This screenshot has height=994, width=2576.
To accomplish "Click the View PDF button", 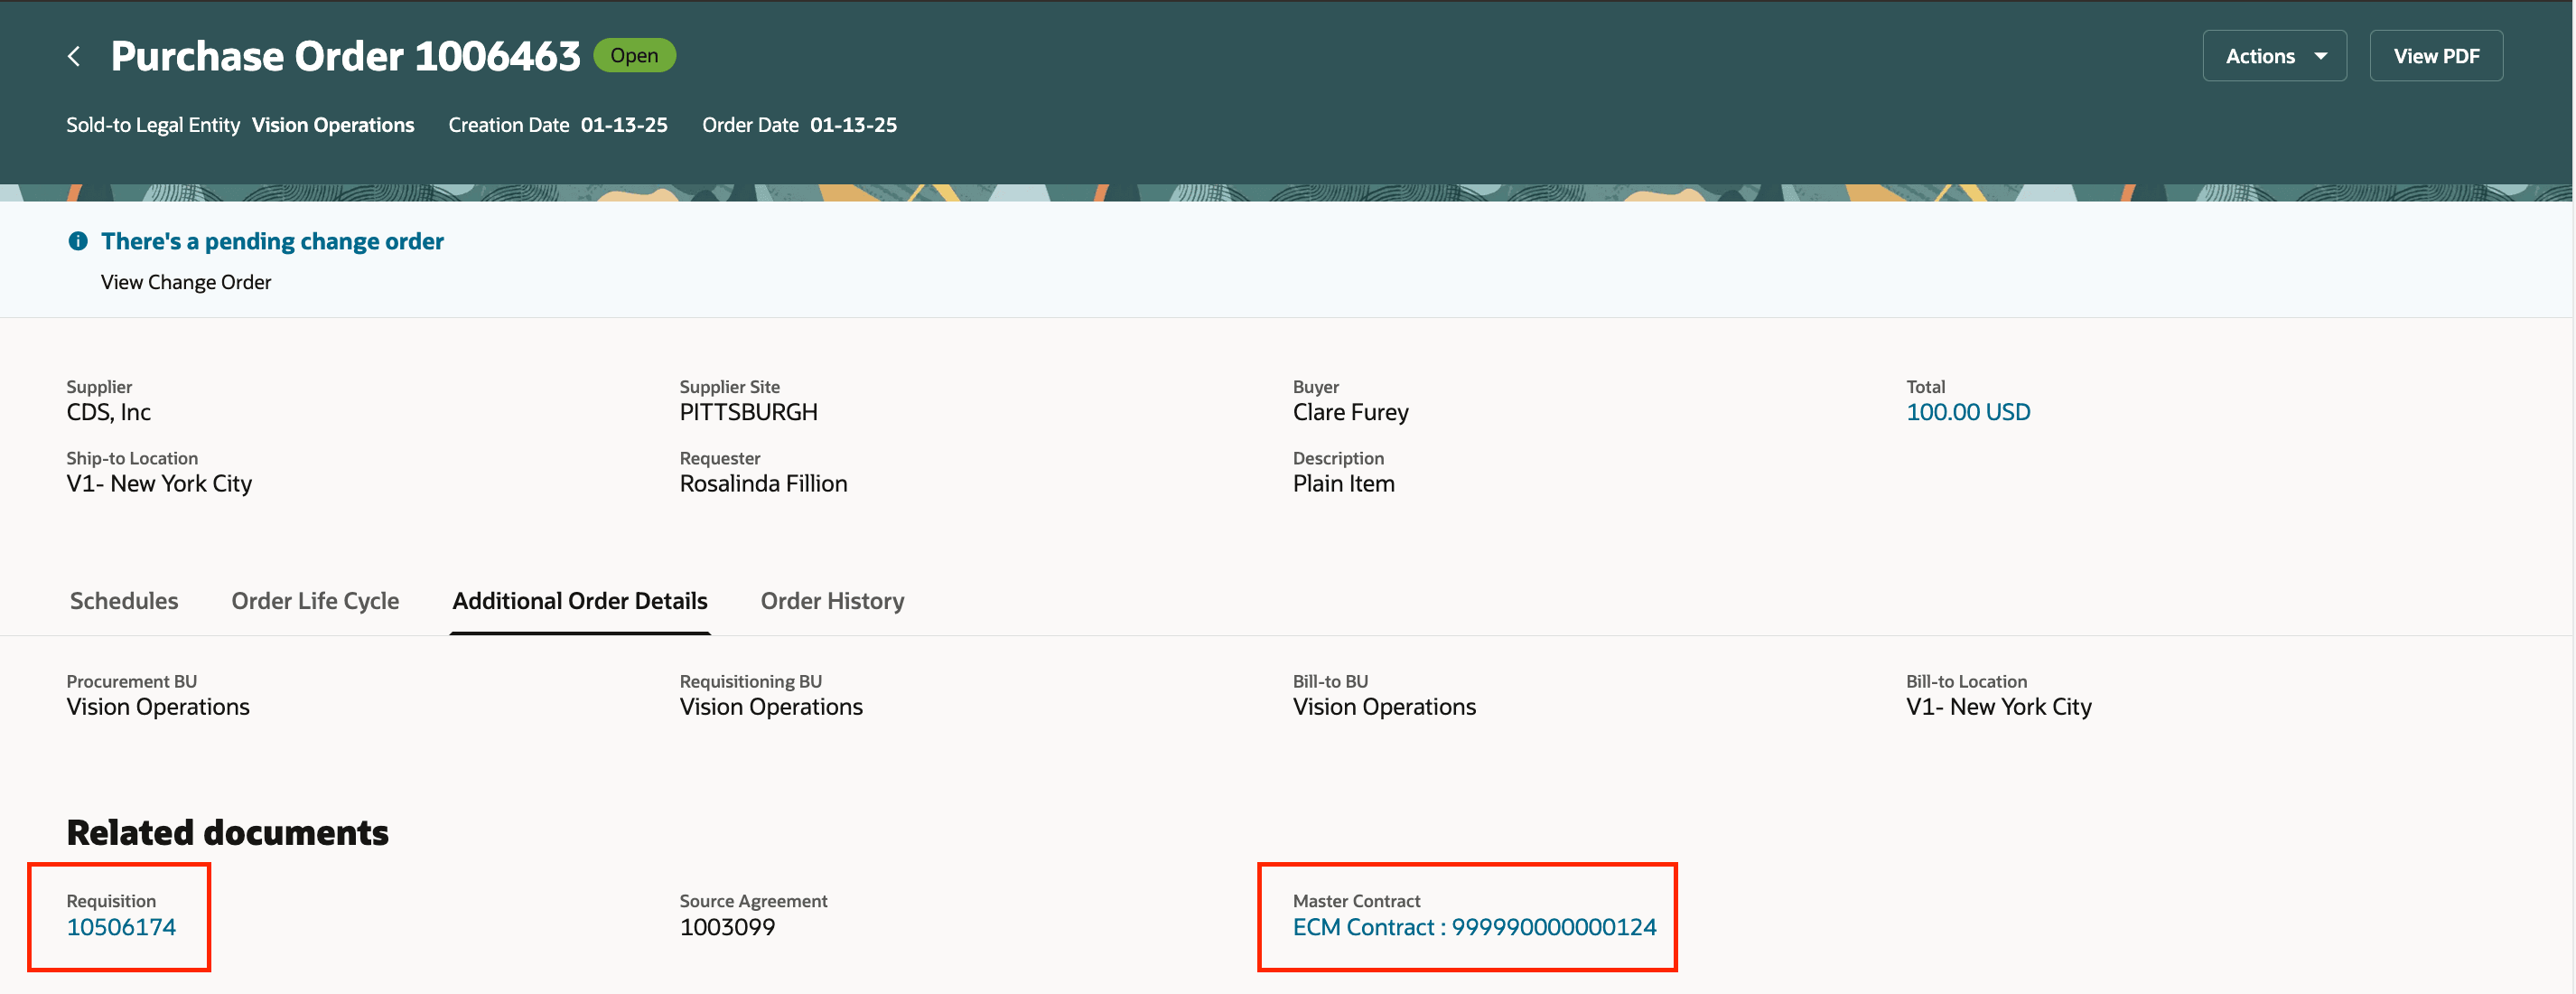I will (2435, 56).
